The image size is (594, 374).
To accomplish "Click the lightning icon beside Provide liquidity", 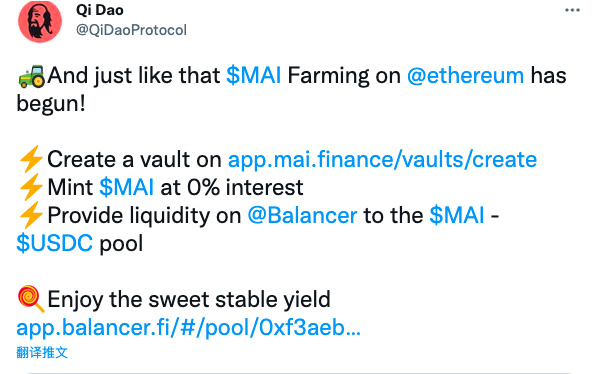I will tap(31, 215).
